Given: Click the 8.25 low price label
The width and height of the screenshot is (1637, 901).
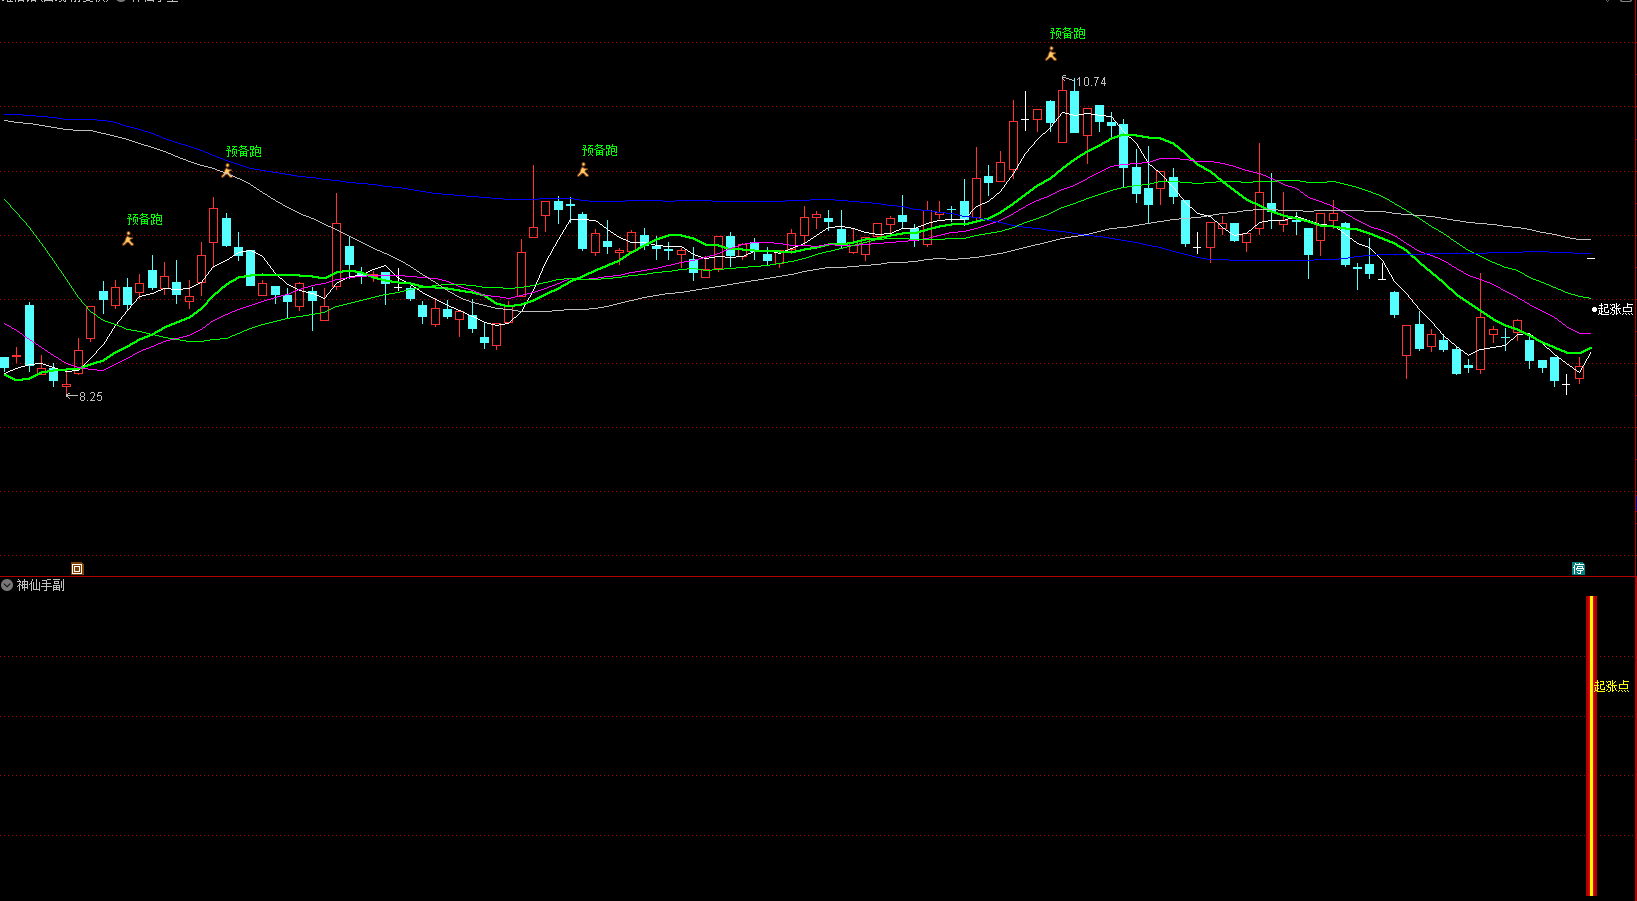Looking at the screenshot, I should pos(90,397).
